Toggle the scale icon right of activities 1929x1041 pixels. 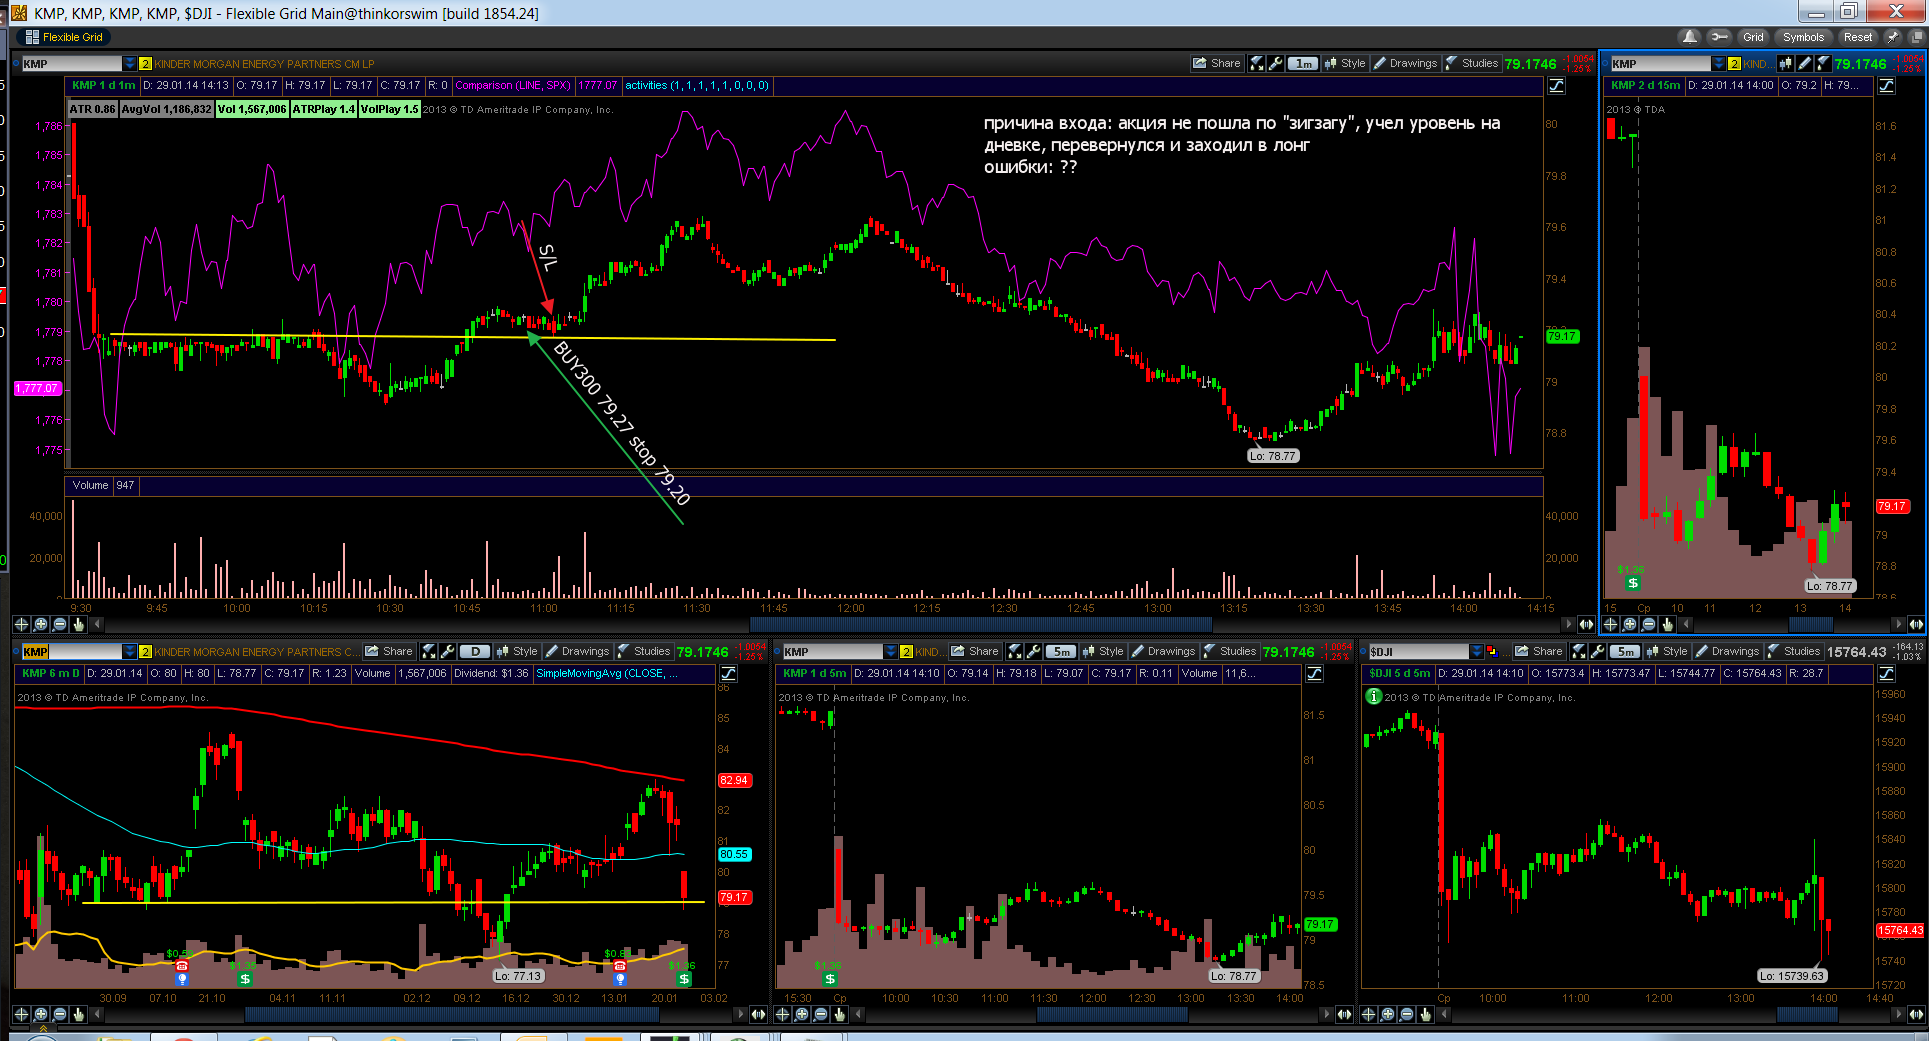[1557, 86]
